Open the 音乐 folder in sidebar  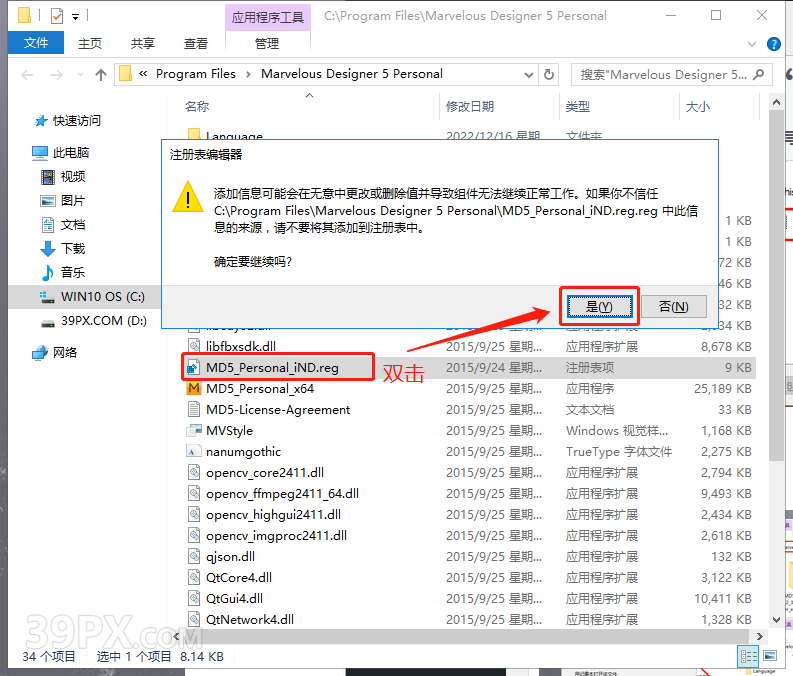(x=73, y=273)
